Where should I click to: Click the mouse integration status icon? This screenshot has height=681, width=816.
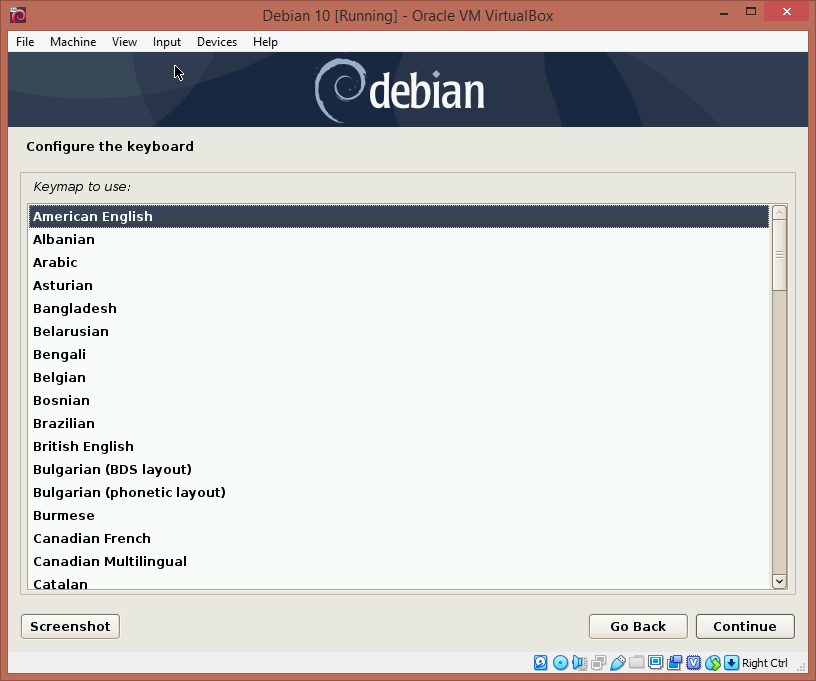click(x=713, y=662)
